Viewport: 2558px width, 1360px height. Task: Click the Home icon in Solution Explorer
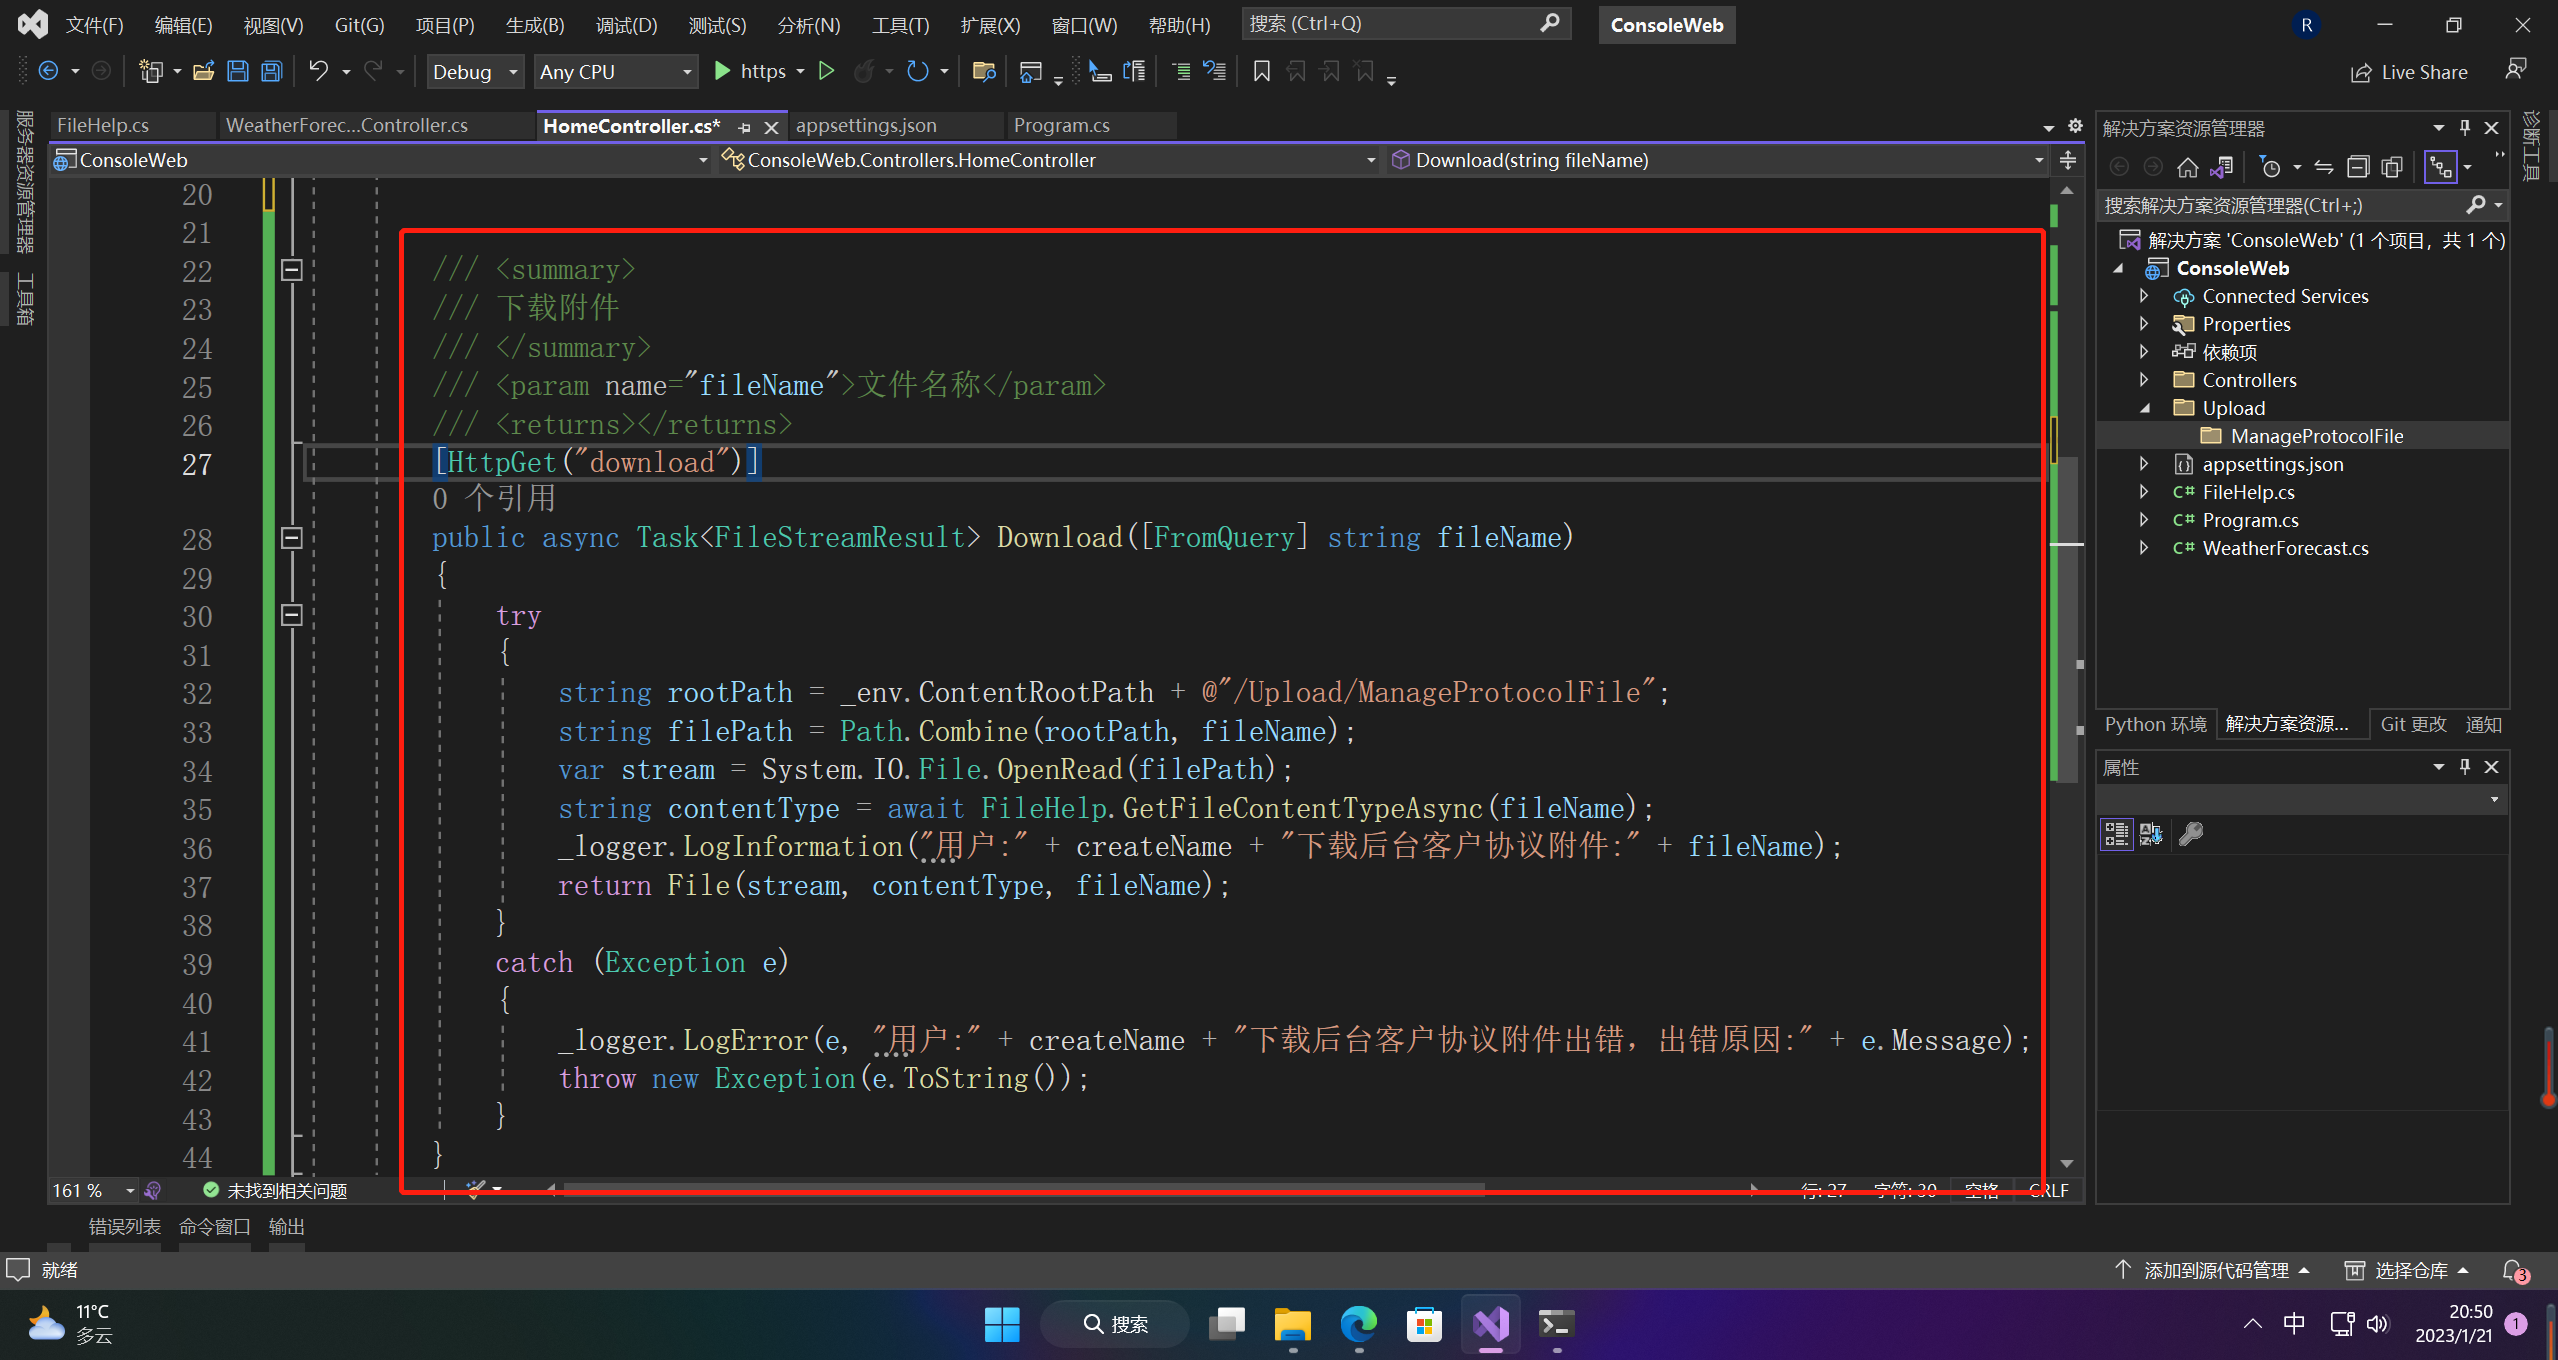click(x=2187, y=167)
